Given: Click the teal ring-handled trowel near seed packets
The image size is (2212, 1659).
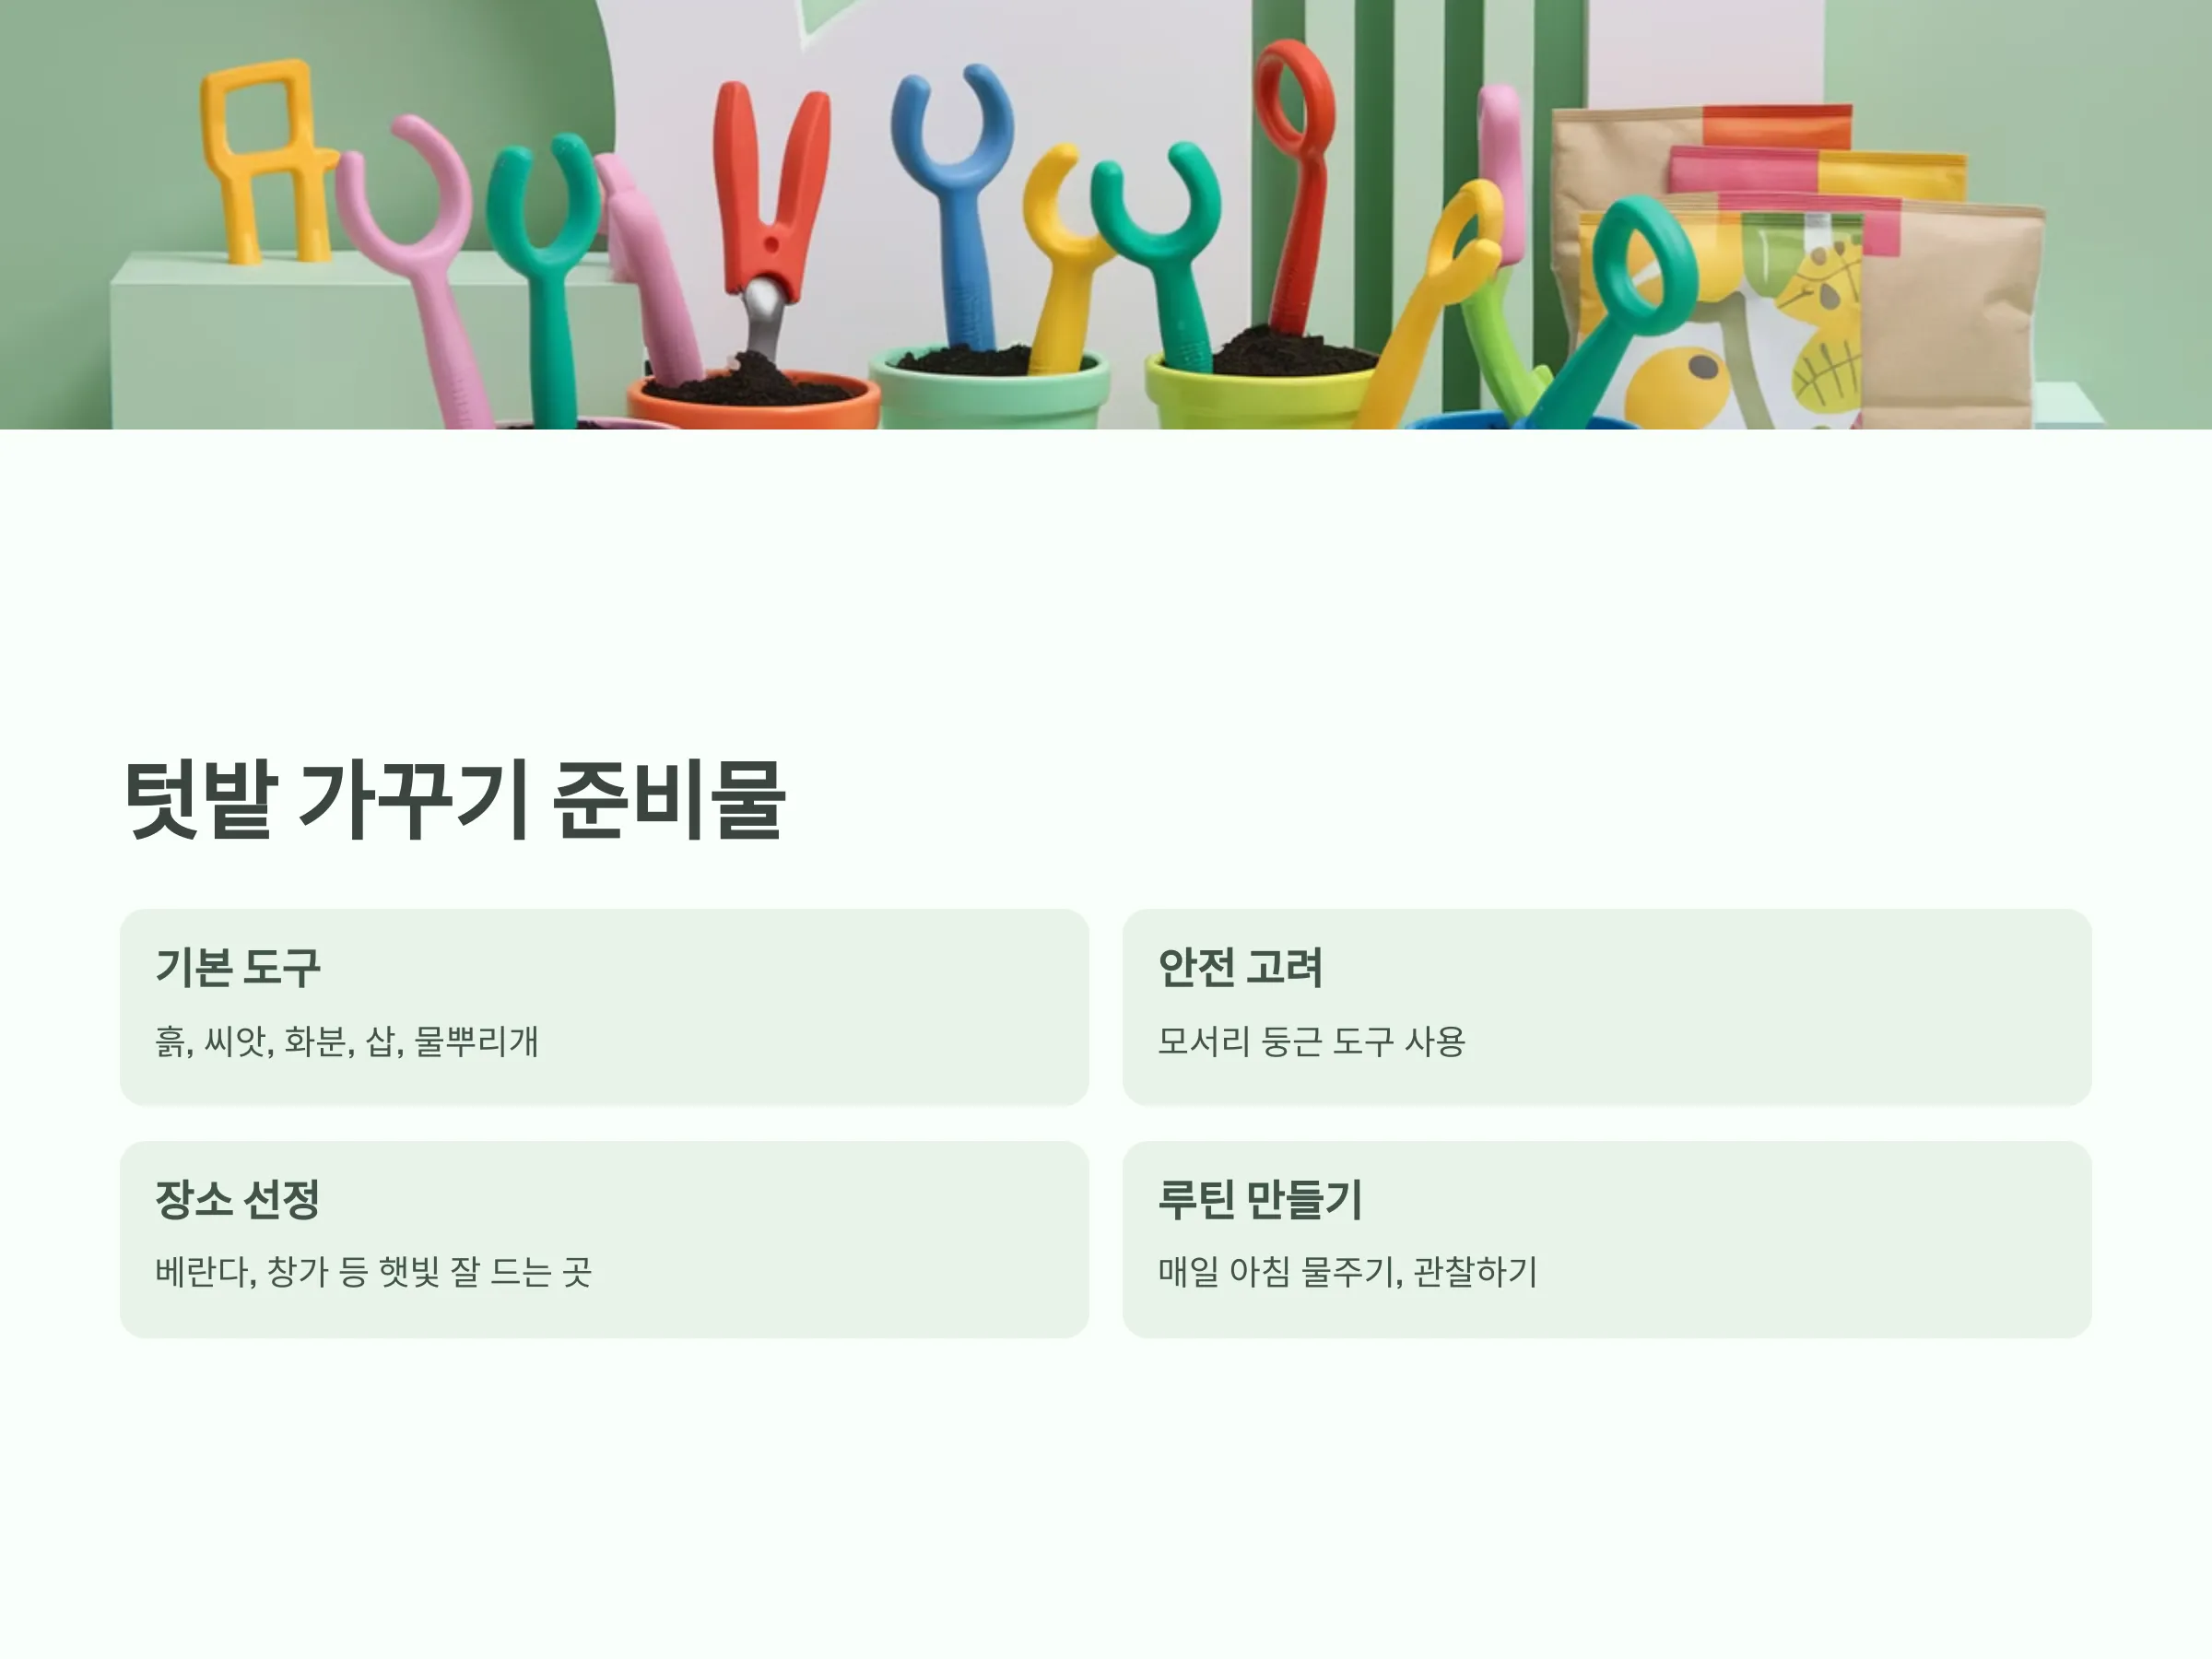Looking at the screenshot, I should pos(1620,300).
